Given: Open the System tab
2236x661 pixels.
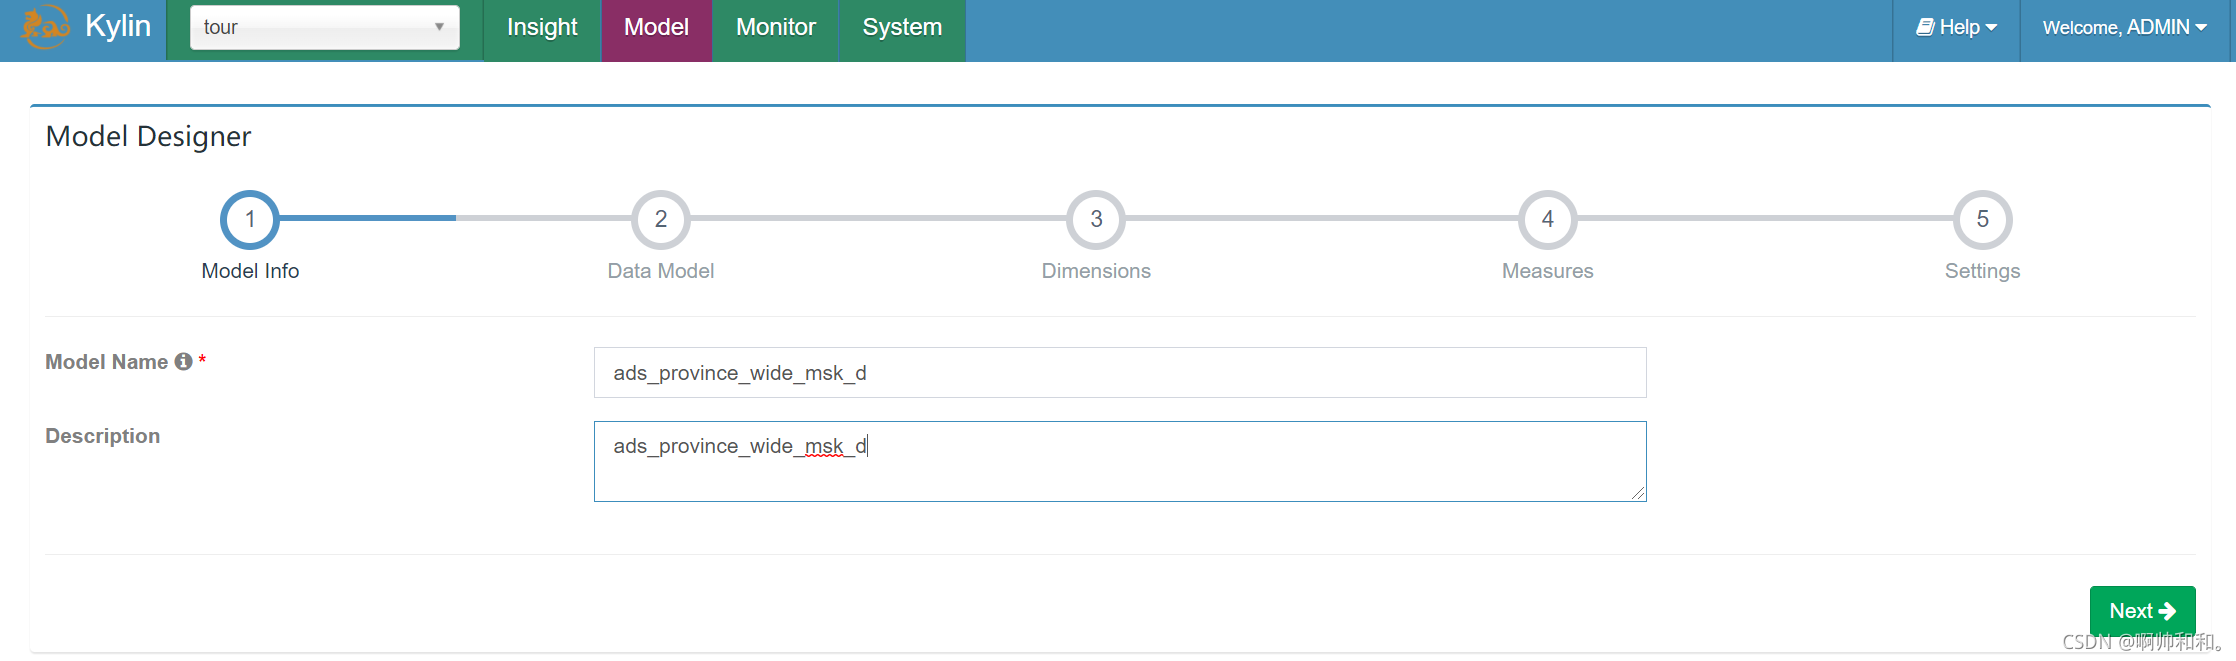Looking at the screenshot, I should [x=902, y=28].
